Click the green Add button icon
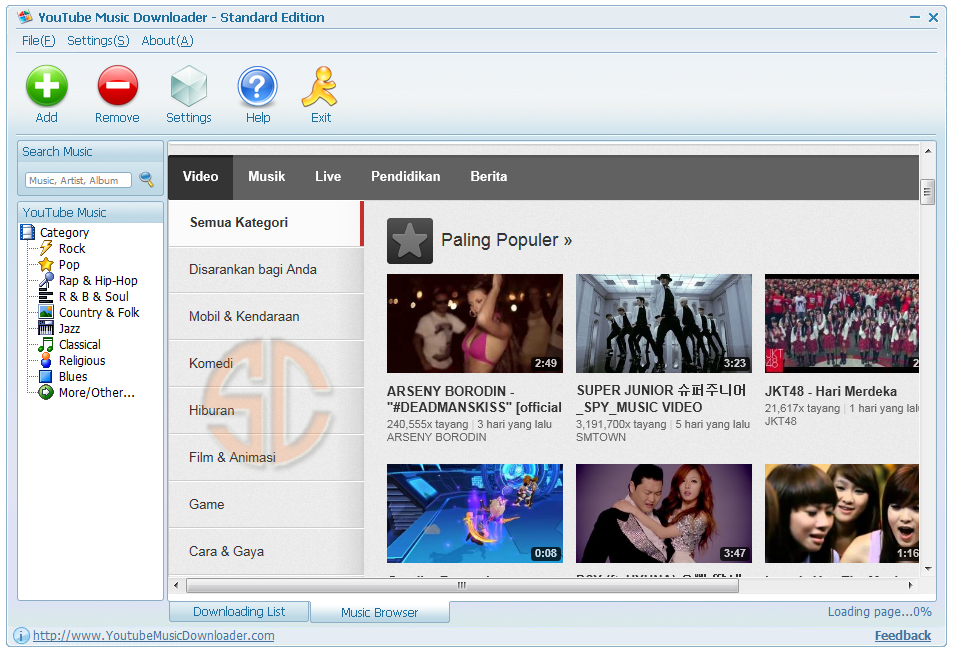 click(x=47, y=86)
